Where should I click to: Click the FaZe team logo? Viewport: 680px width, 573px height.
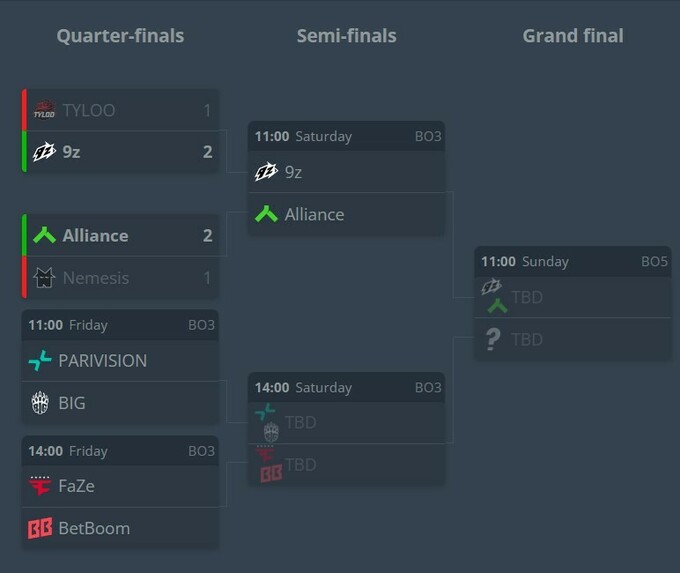point(40,486)
